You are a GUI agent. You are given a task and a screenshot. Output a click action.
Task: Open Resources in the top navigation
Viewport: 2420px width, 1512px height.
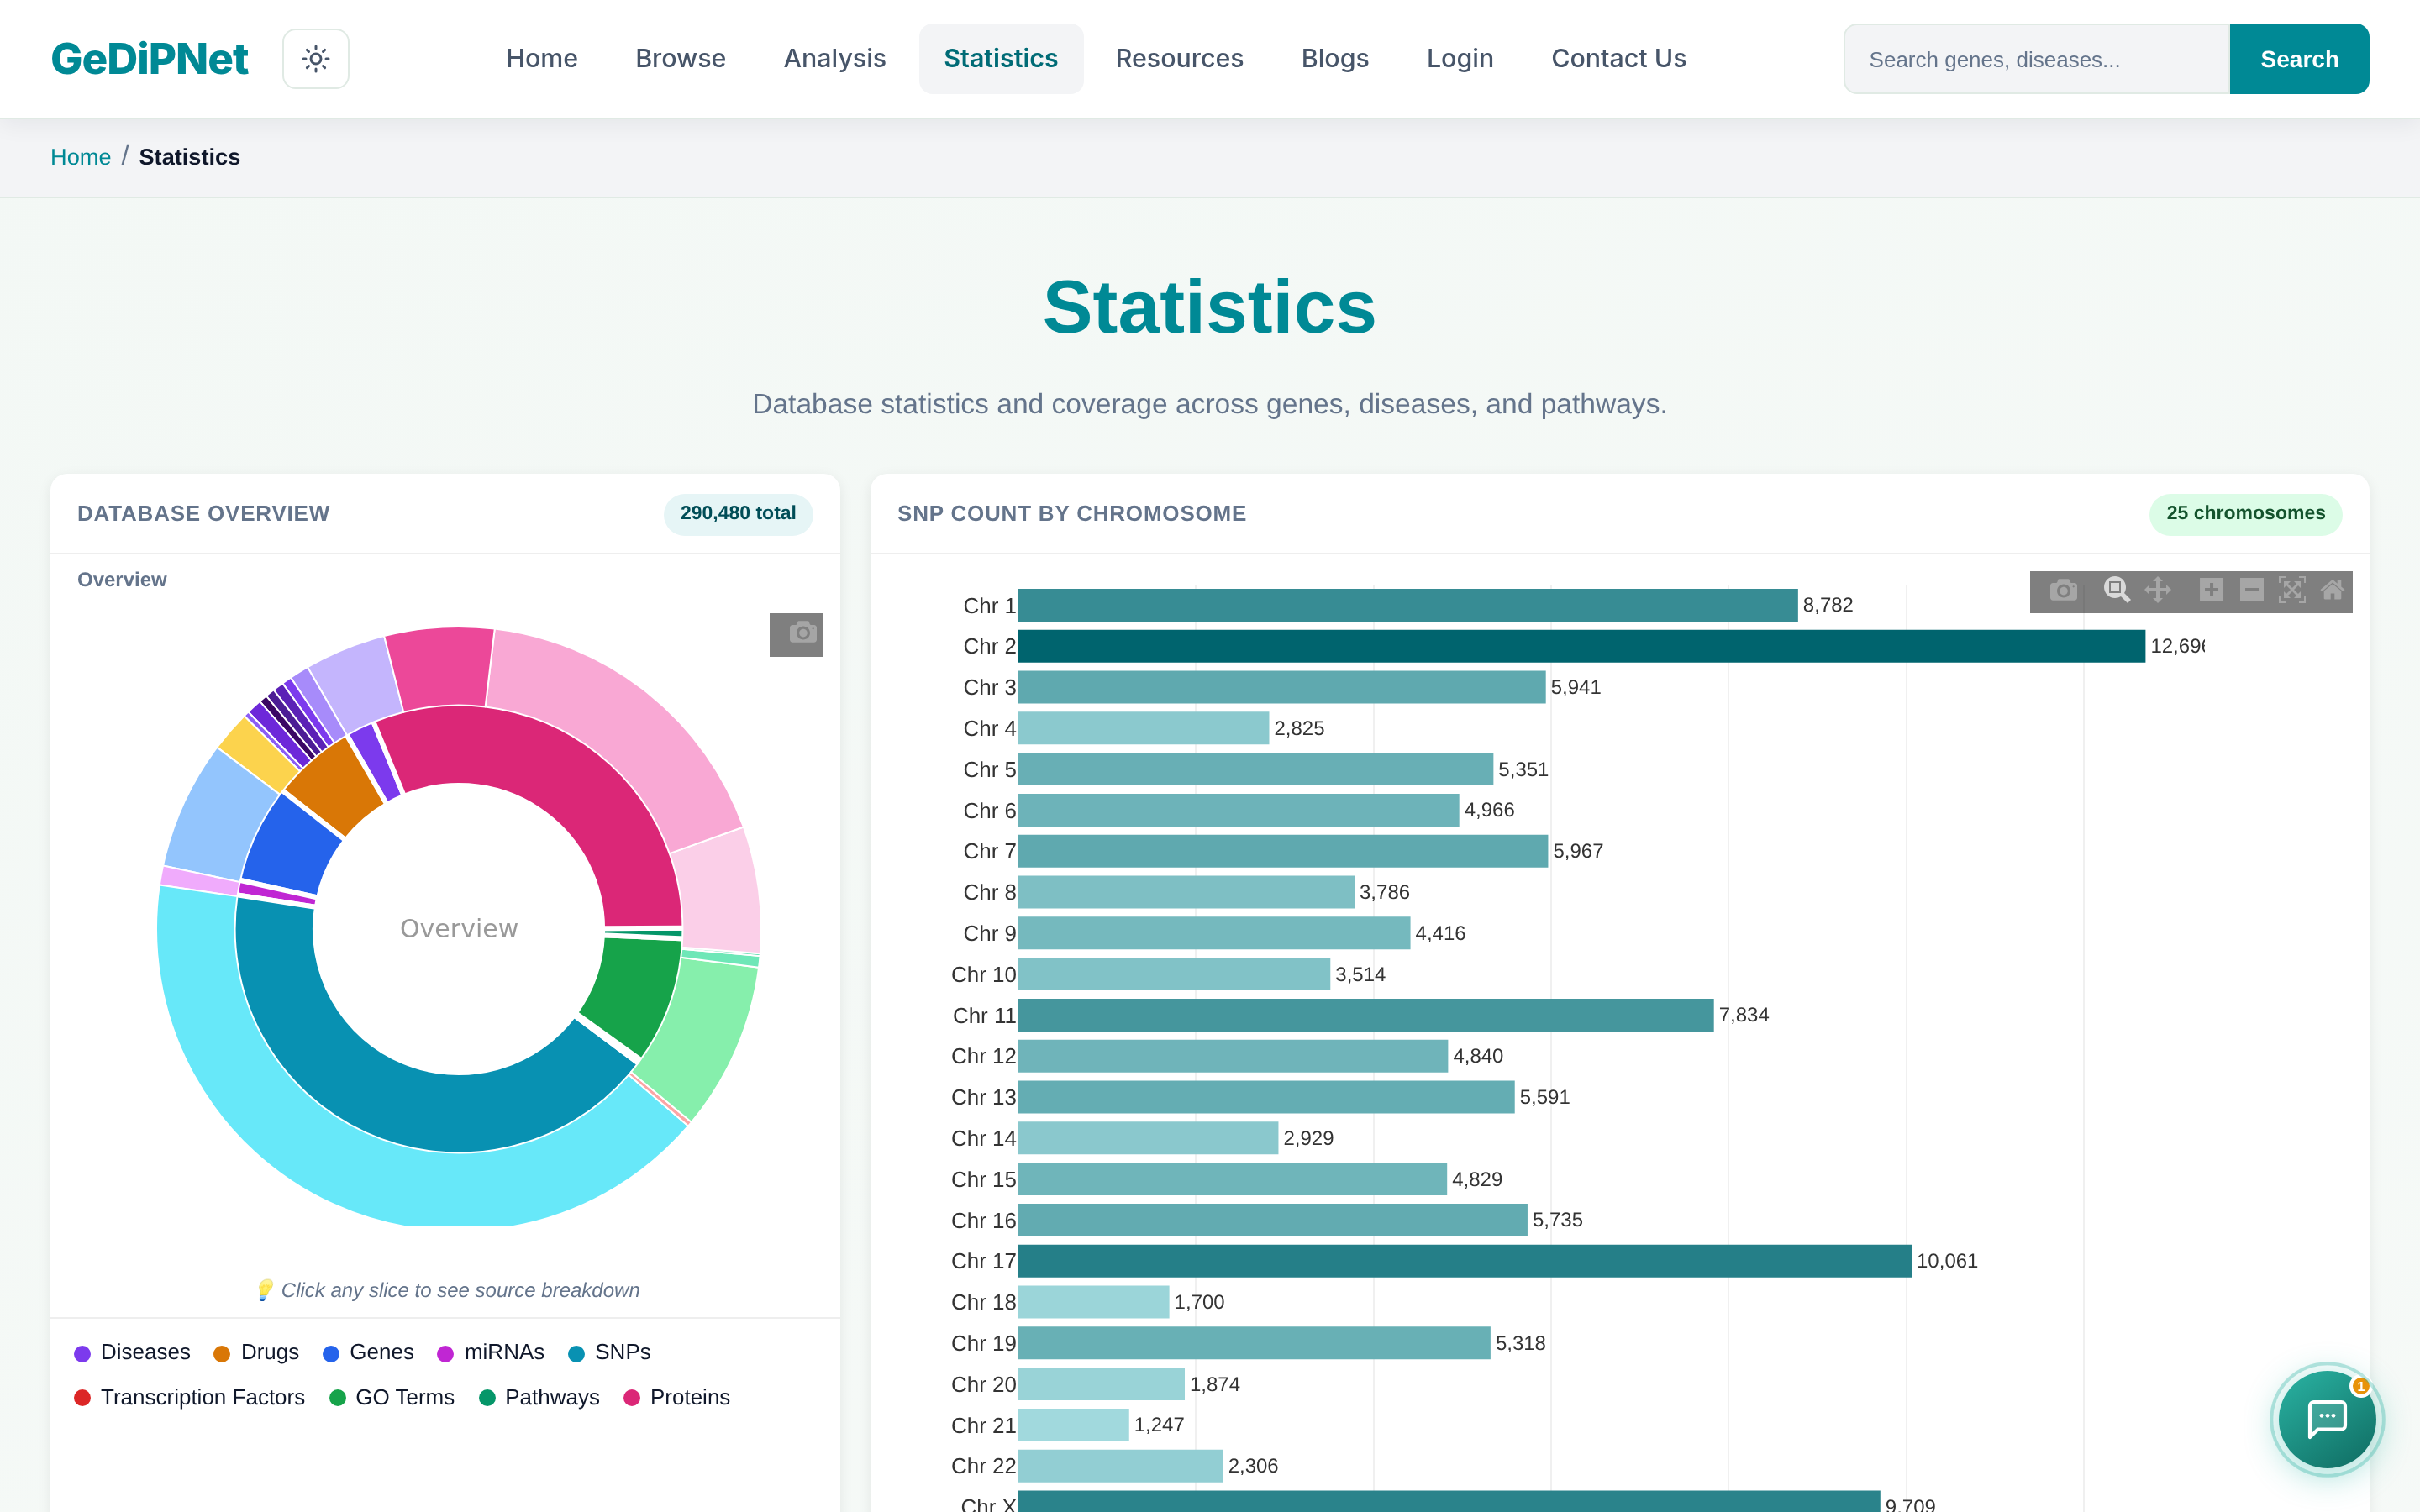(1179, 59)
